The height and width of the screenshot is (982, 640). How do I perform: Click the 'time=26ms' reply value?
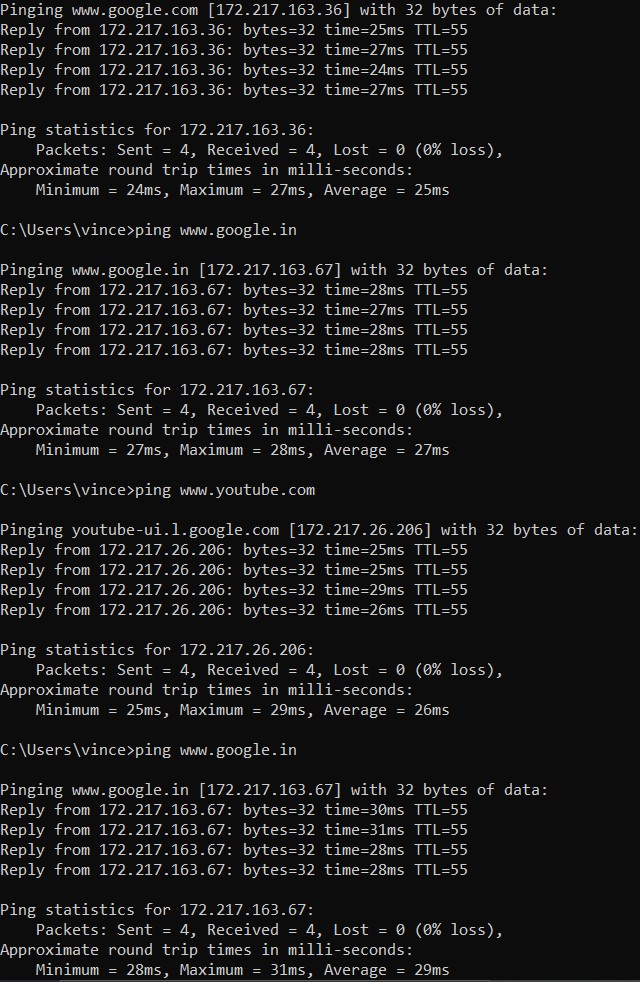click(x=364, y=610)
